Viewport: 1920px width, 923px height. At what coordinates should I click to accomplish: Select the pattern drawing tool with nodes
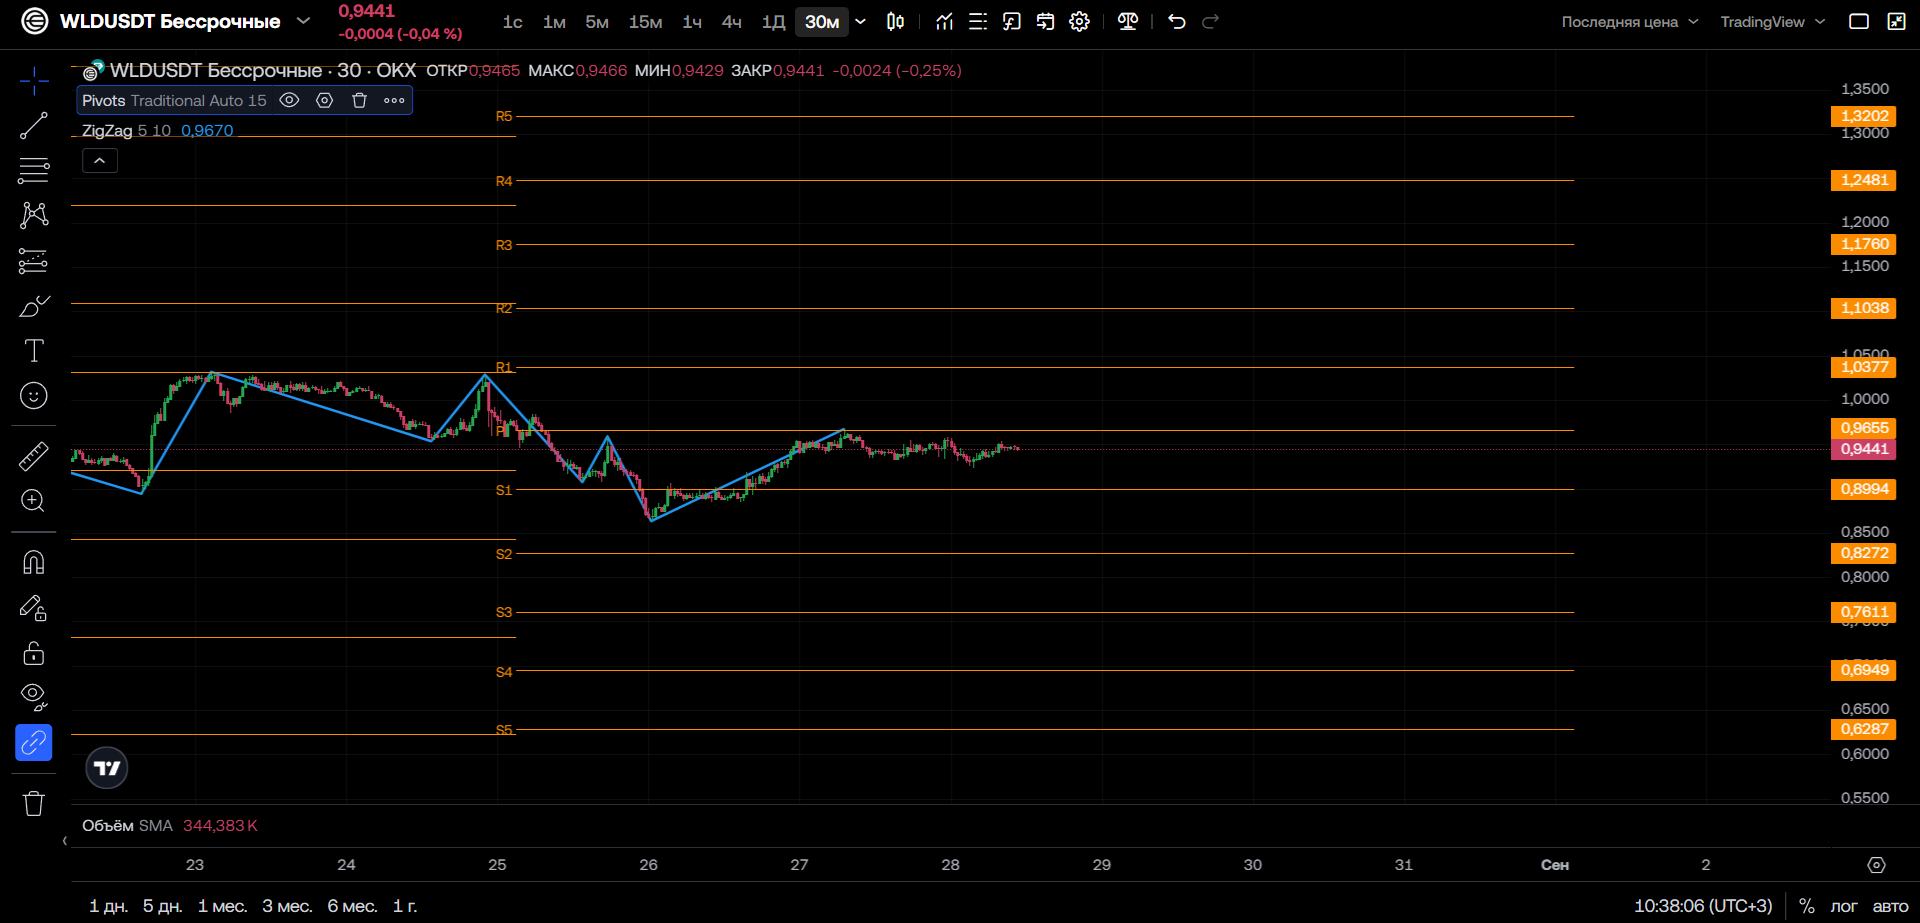[x=34, y=215]
